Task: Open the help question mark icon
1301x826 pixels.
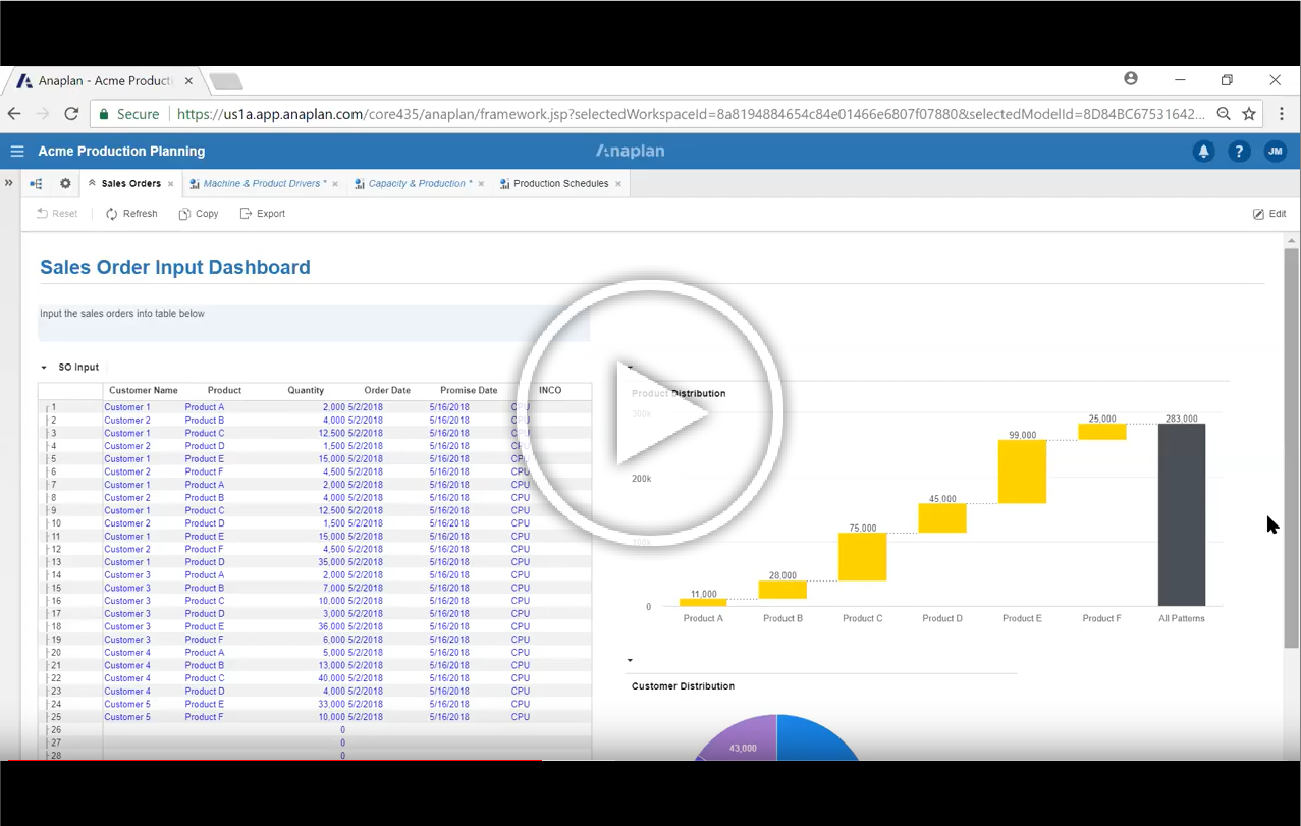Action: point(1239,152)
